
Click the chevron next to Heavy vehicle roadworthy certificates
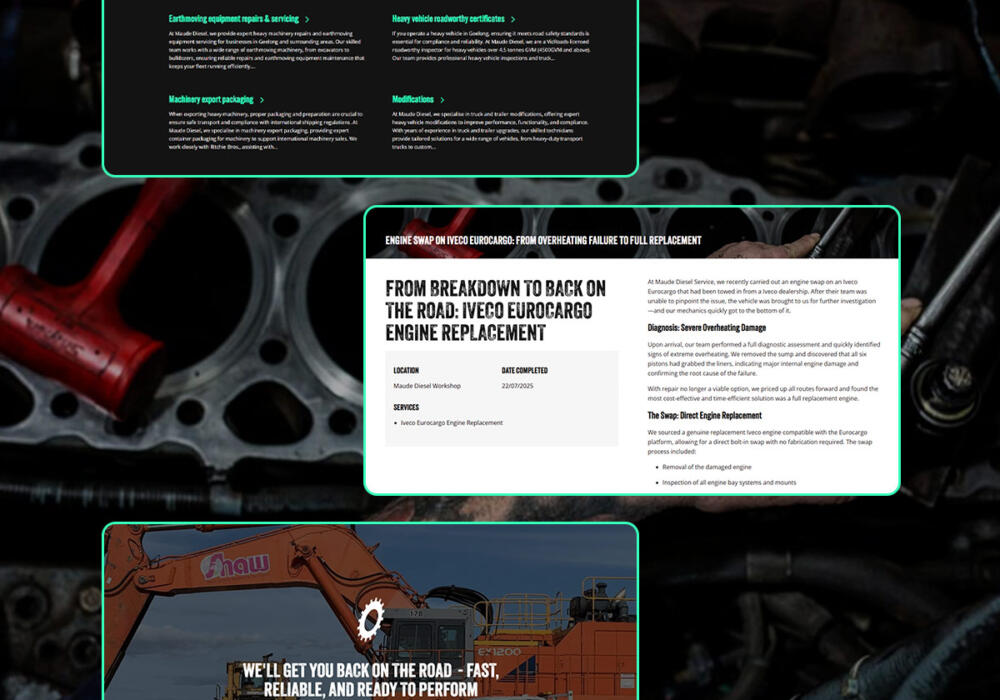513,19
